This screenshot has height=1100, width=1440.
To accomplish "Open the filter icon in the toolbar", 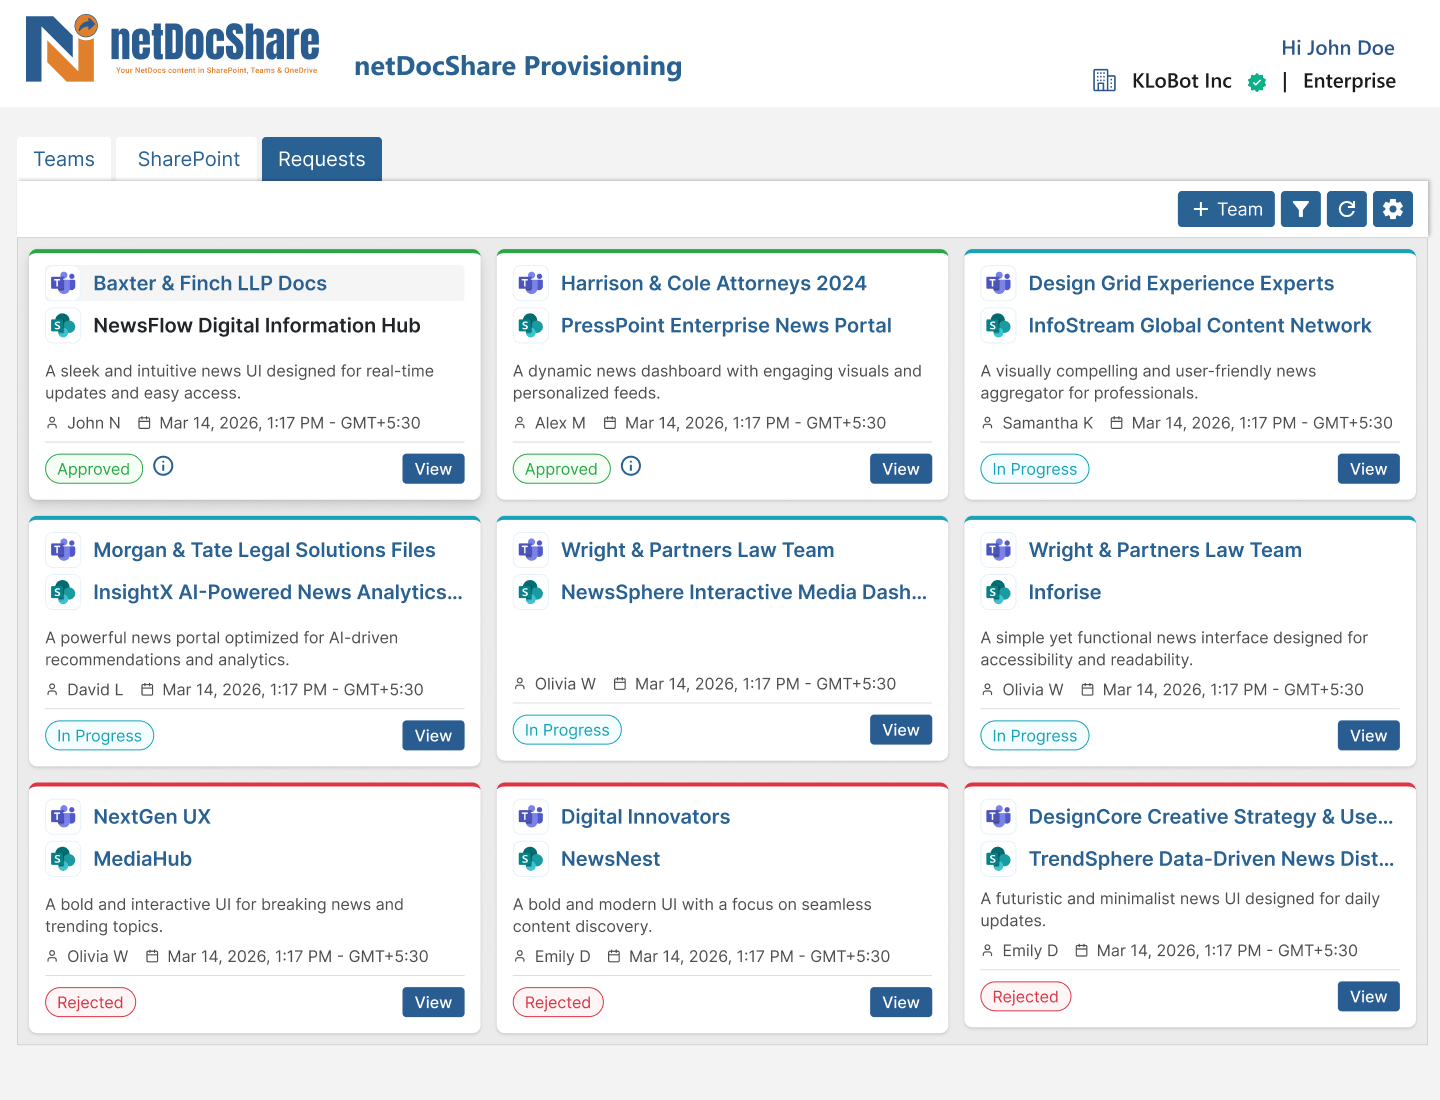I will click(x=1300, y=209).
